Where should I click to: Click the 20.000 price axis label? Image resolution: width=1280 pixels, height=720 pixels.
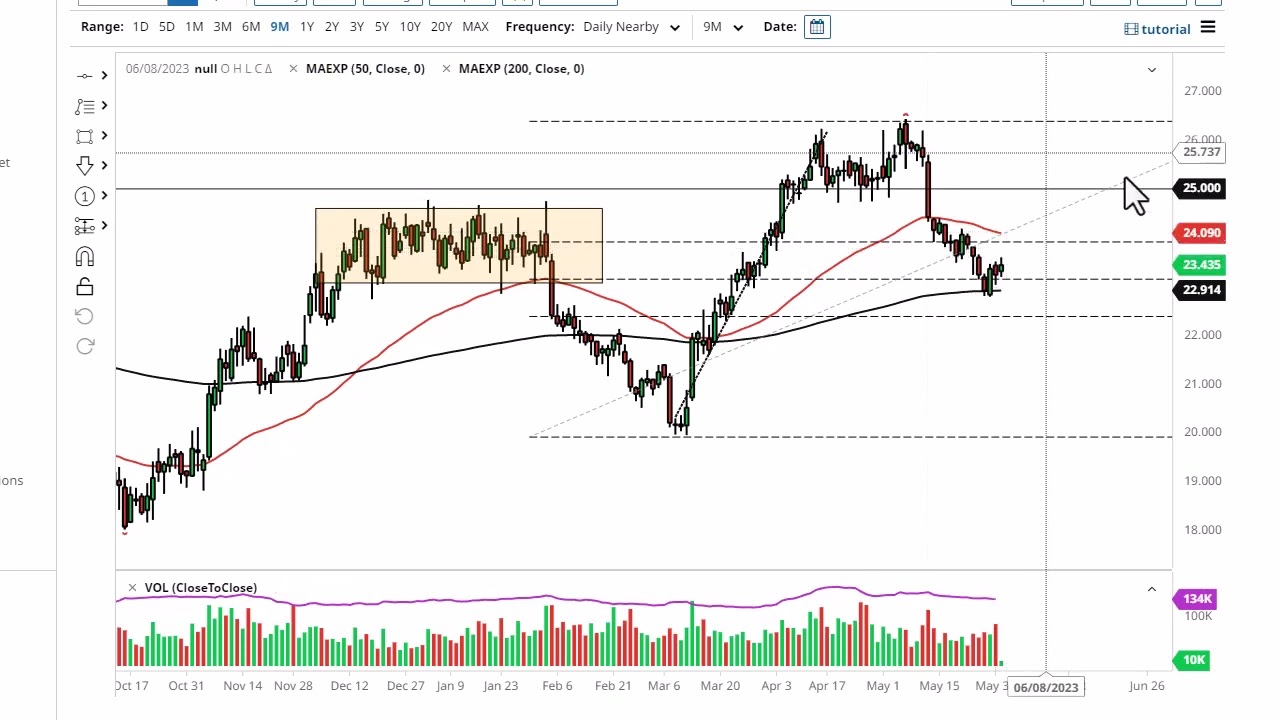pyautogui.click(x=1202, y=432)
